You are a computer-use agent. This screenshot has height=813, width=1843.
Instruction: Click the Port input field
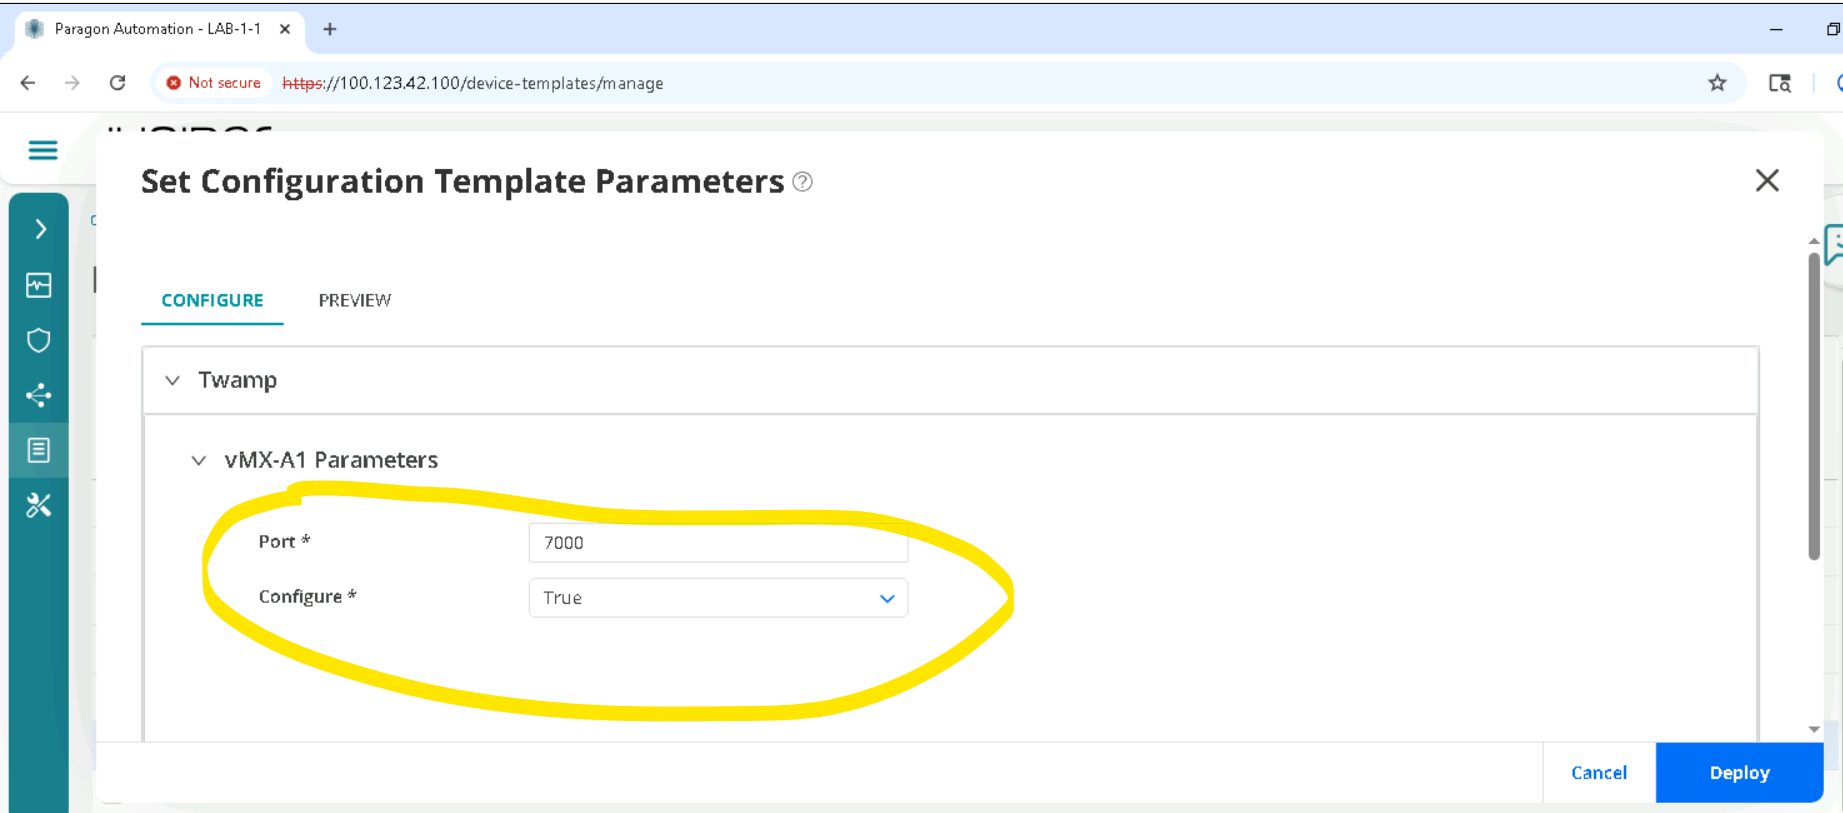point(718,543)
